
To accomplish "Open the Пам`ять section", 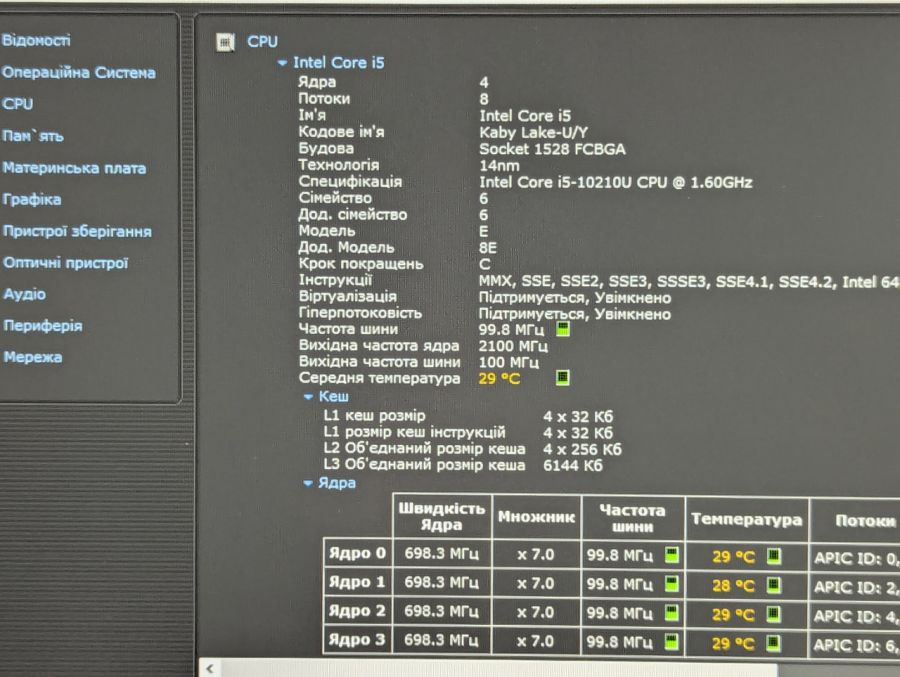I will coord(33,136).
